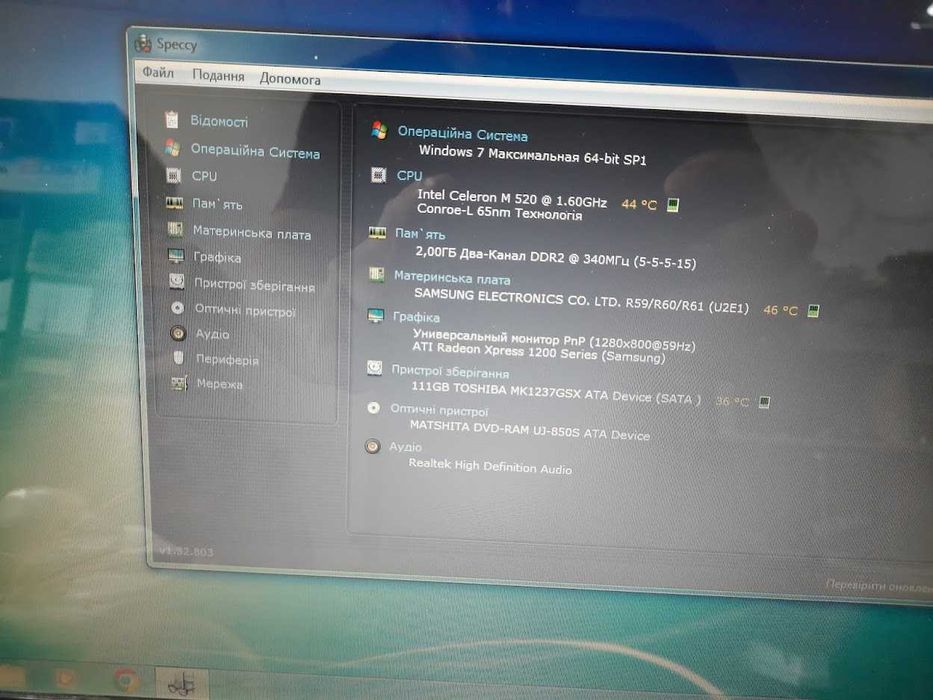Click the sidebar monitor graphics icon
Viewport: 933px width, 700px height.
(x=176, y=256)
